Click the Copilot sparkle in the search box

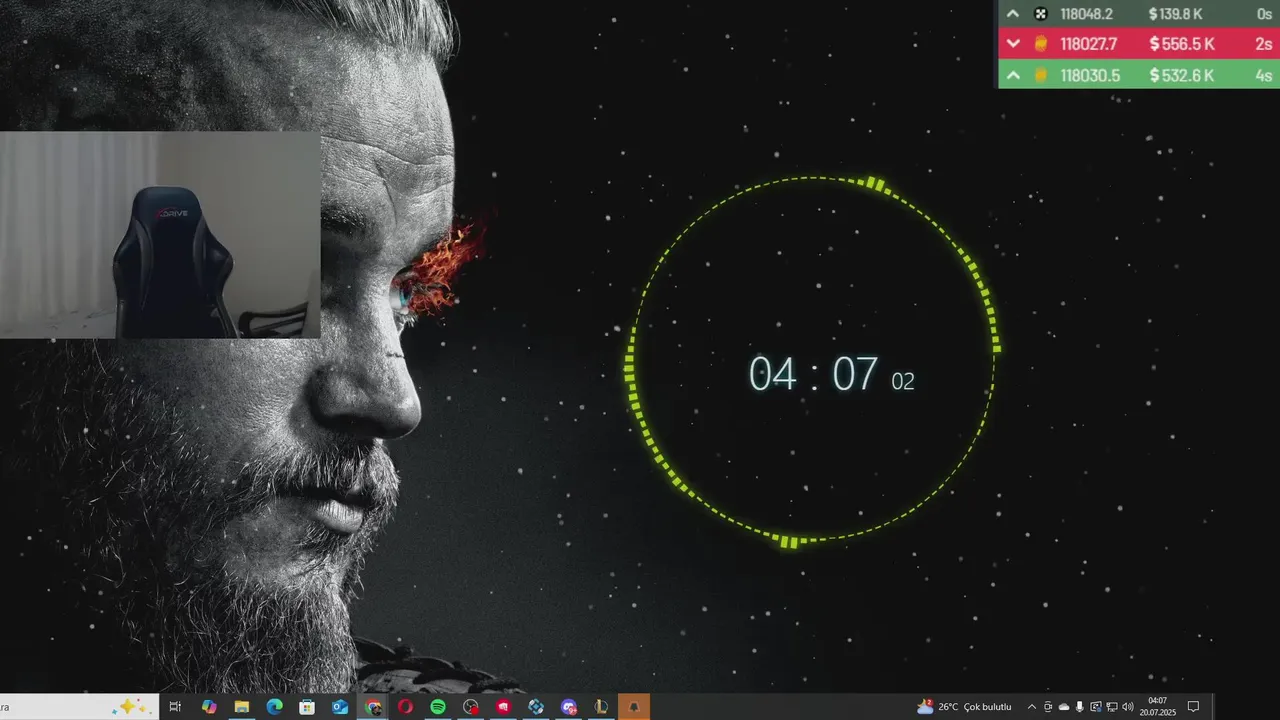point(132,707)
